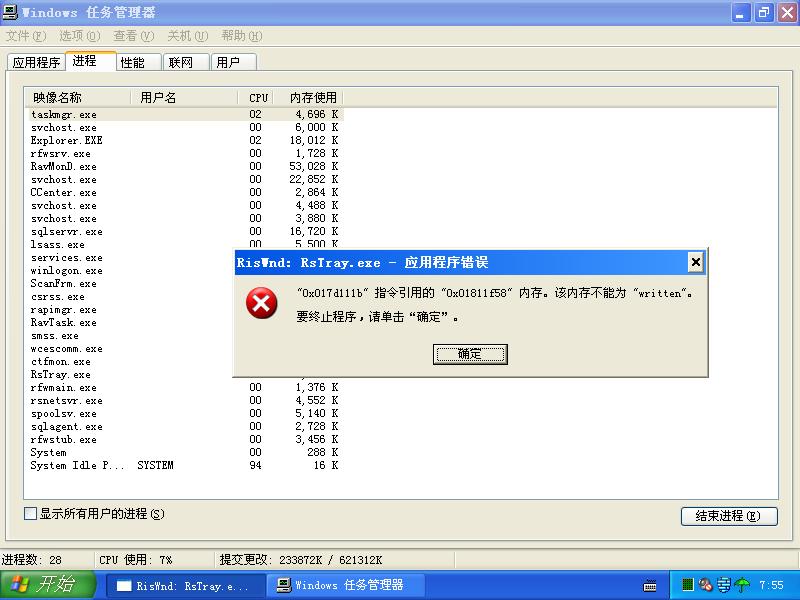Click the 进程数: 28 status bar entry
This screenshot has width=800, height=600.
pos(32,560)
